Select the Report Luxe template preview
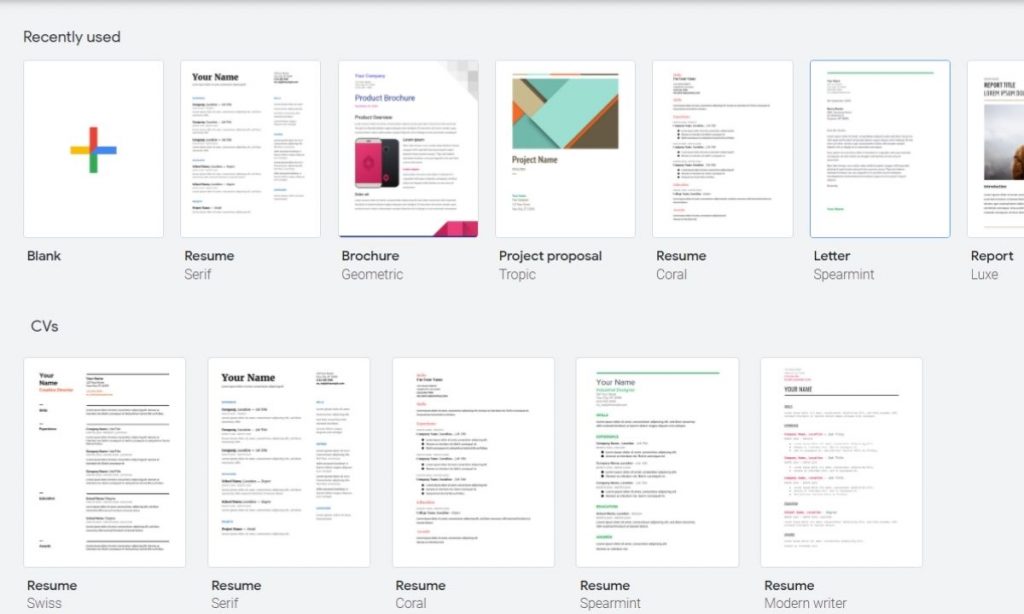 [996, 149]
